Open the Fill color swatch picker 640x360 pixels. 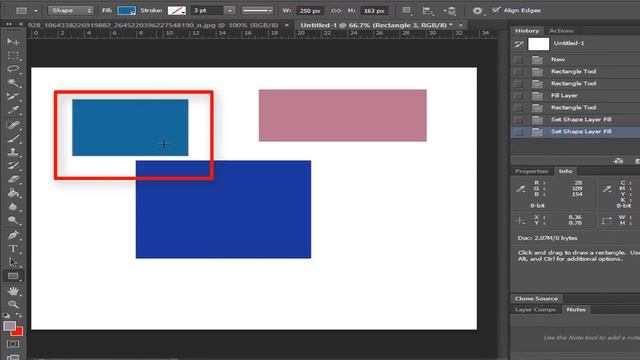127,11
